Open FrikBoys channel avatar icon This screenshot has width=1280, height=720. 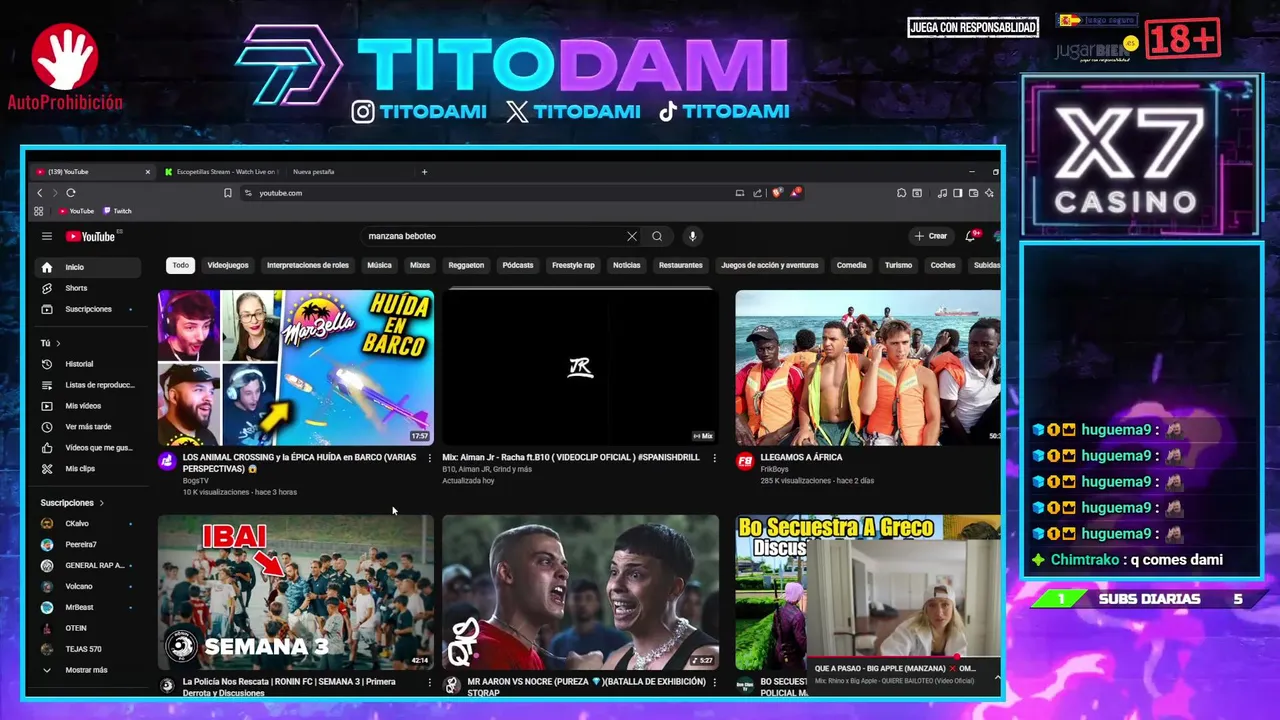[x=745, y=461]
